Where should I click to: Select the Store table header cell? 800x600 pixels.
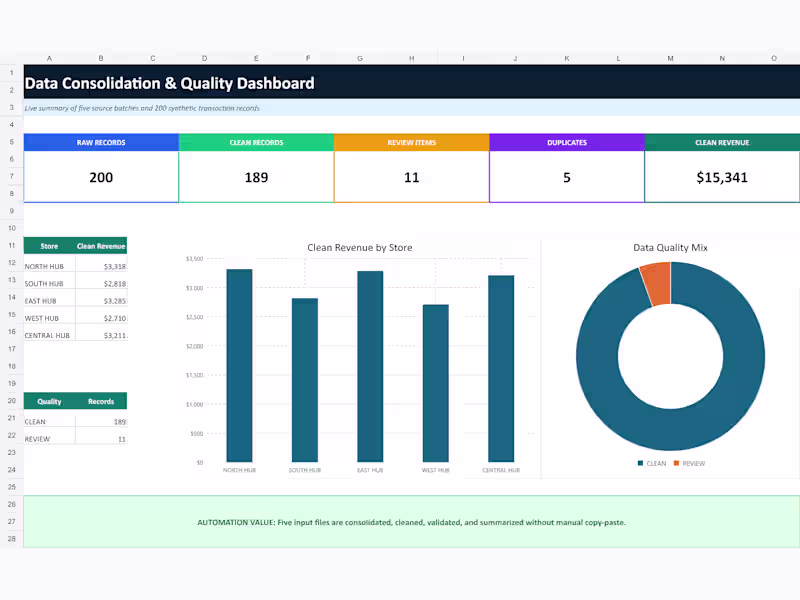click(49, 246)
